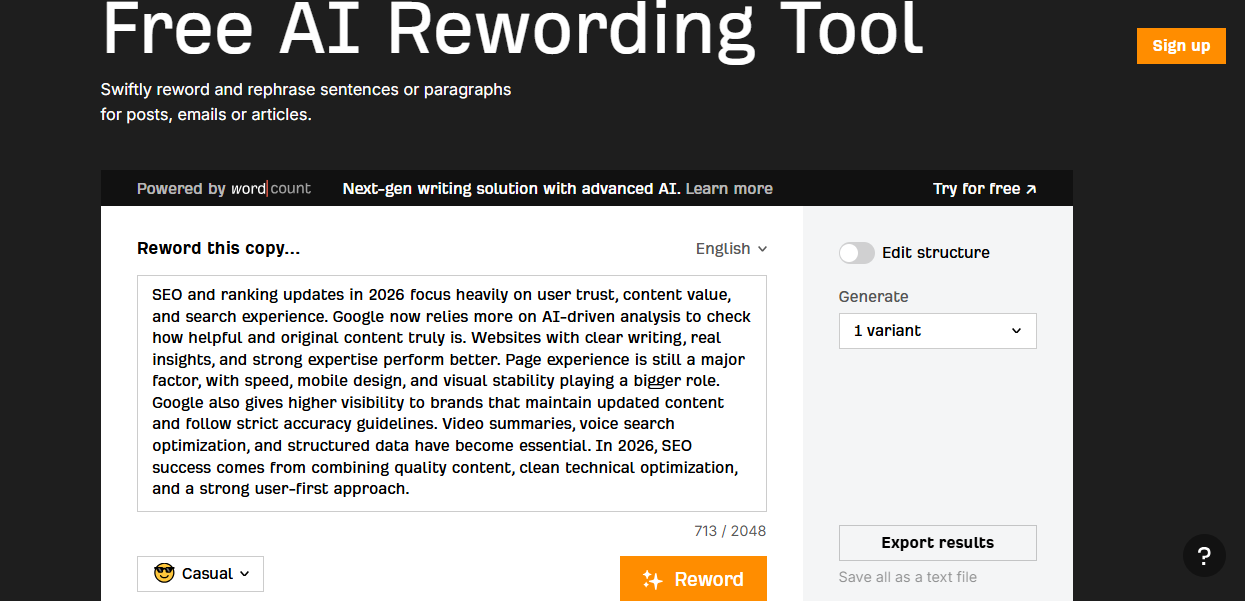Follow the Learn more link

pyautogui.click(x=729, y=189)
